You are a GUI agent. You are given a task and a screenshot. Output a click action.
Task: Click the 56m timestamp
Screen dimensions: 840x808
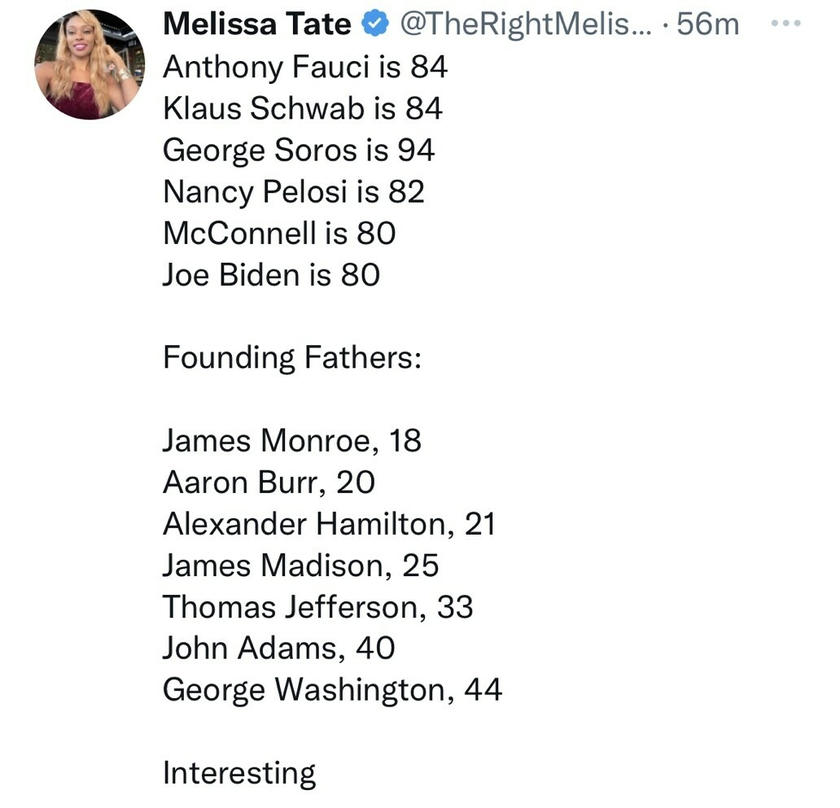708,24
